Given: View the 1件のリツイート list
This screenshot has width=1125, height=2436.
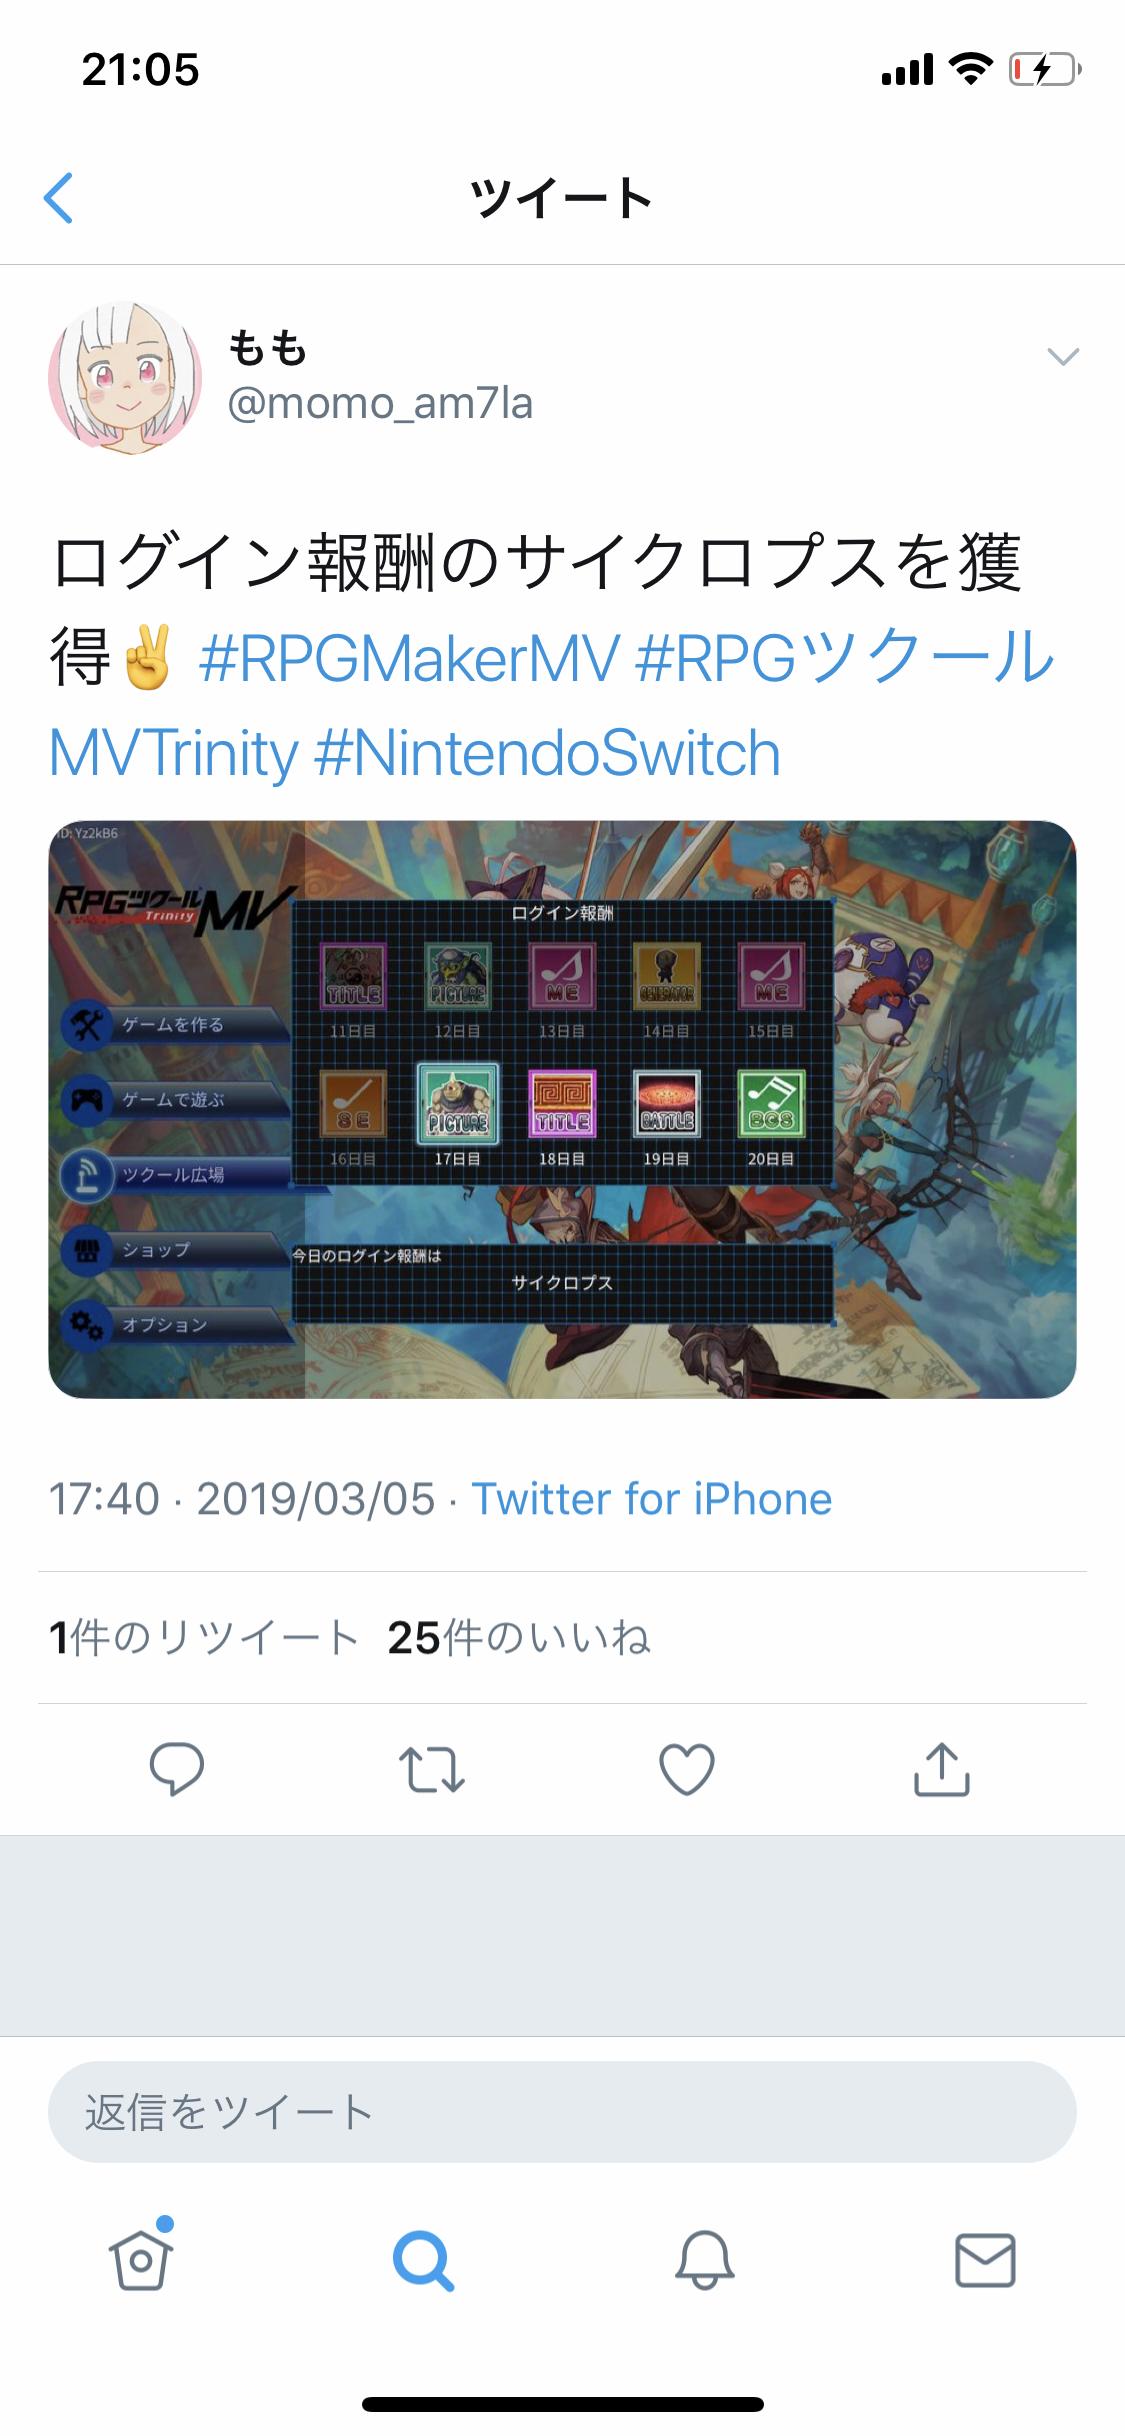Looking at the screenshot, I should coord(204,1638).
